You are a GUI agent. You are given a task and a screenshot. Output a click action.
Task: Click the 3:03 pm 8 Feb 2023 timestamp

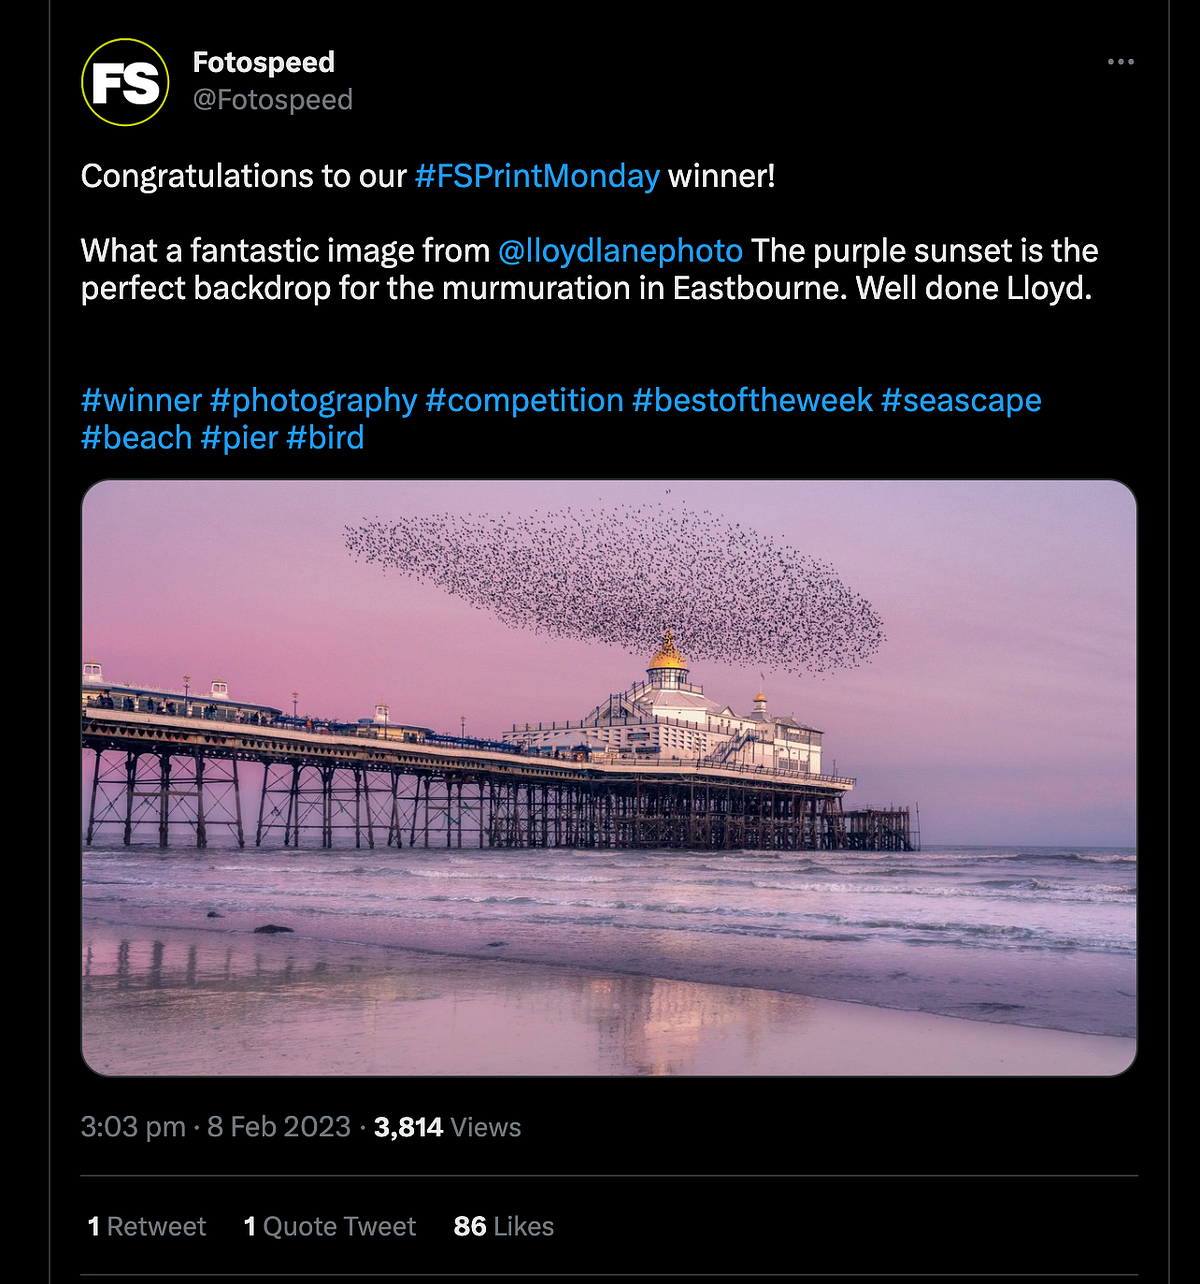coord(215,1127)
